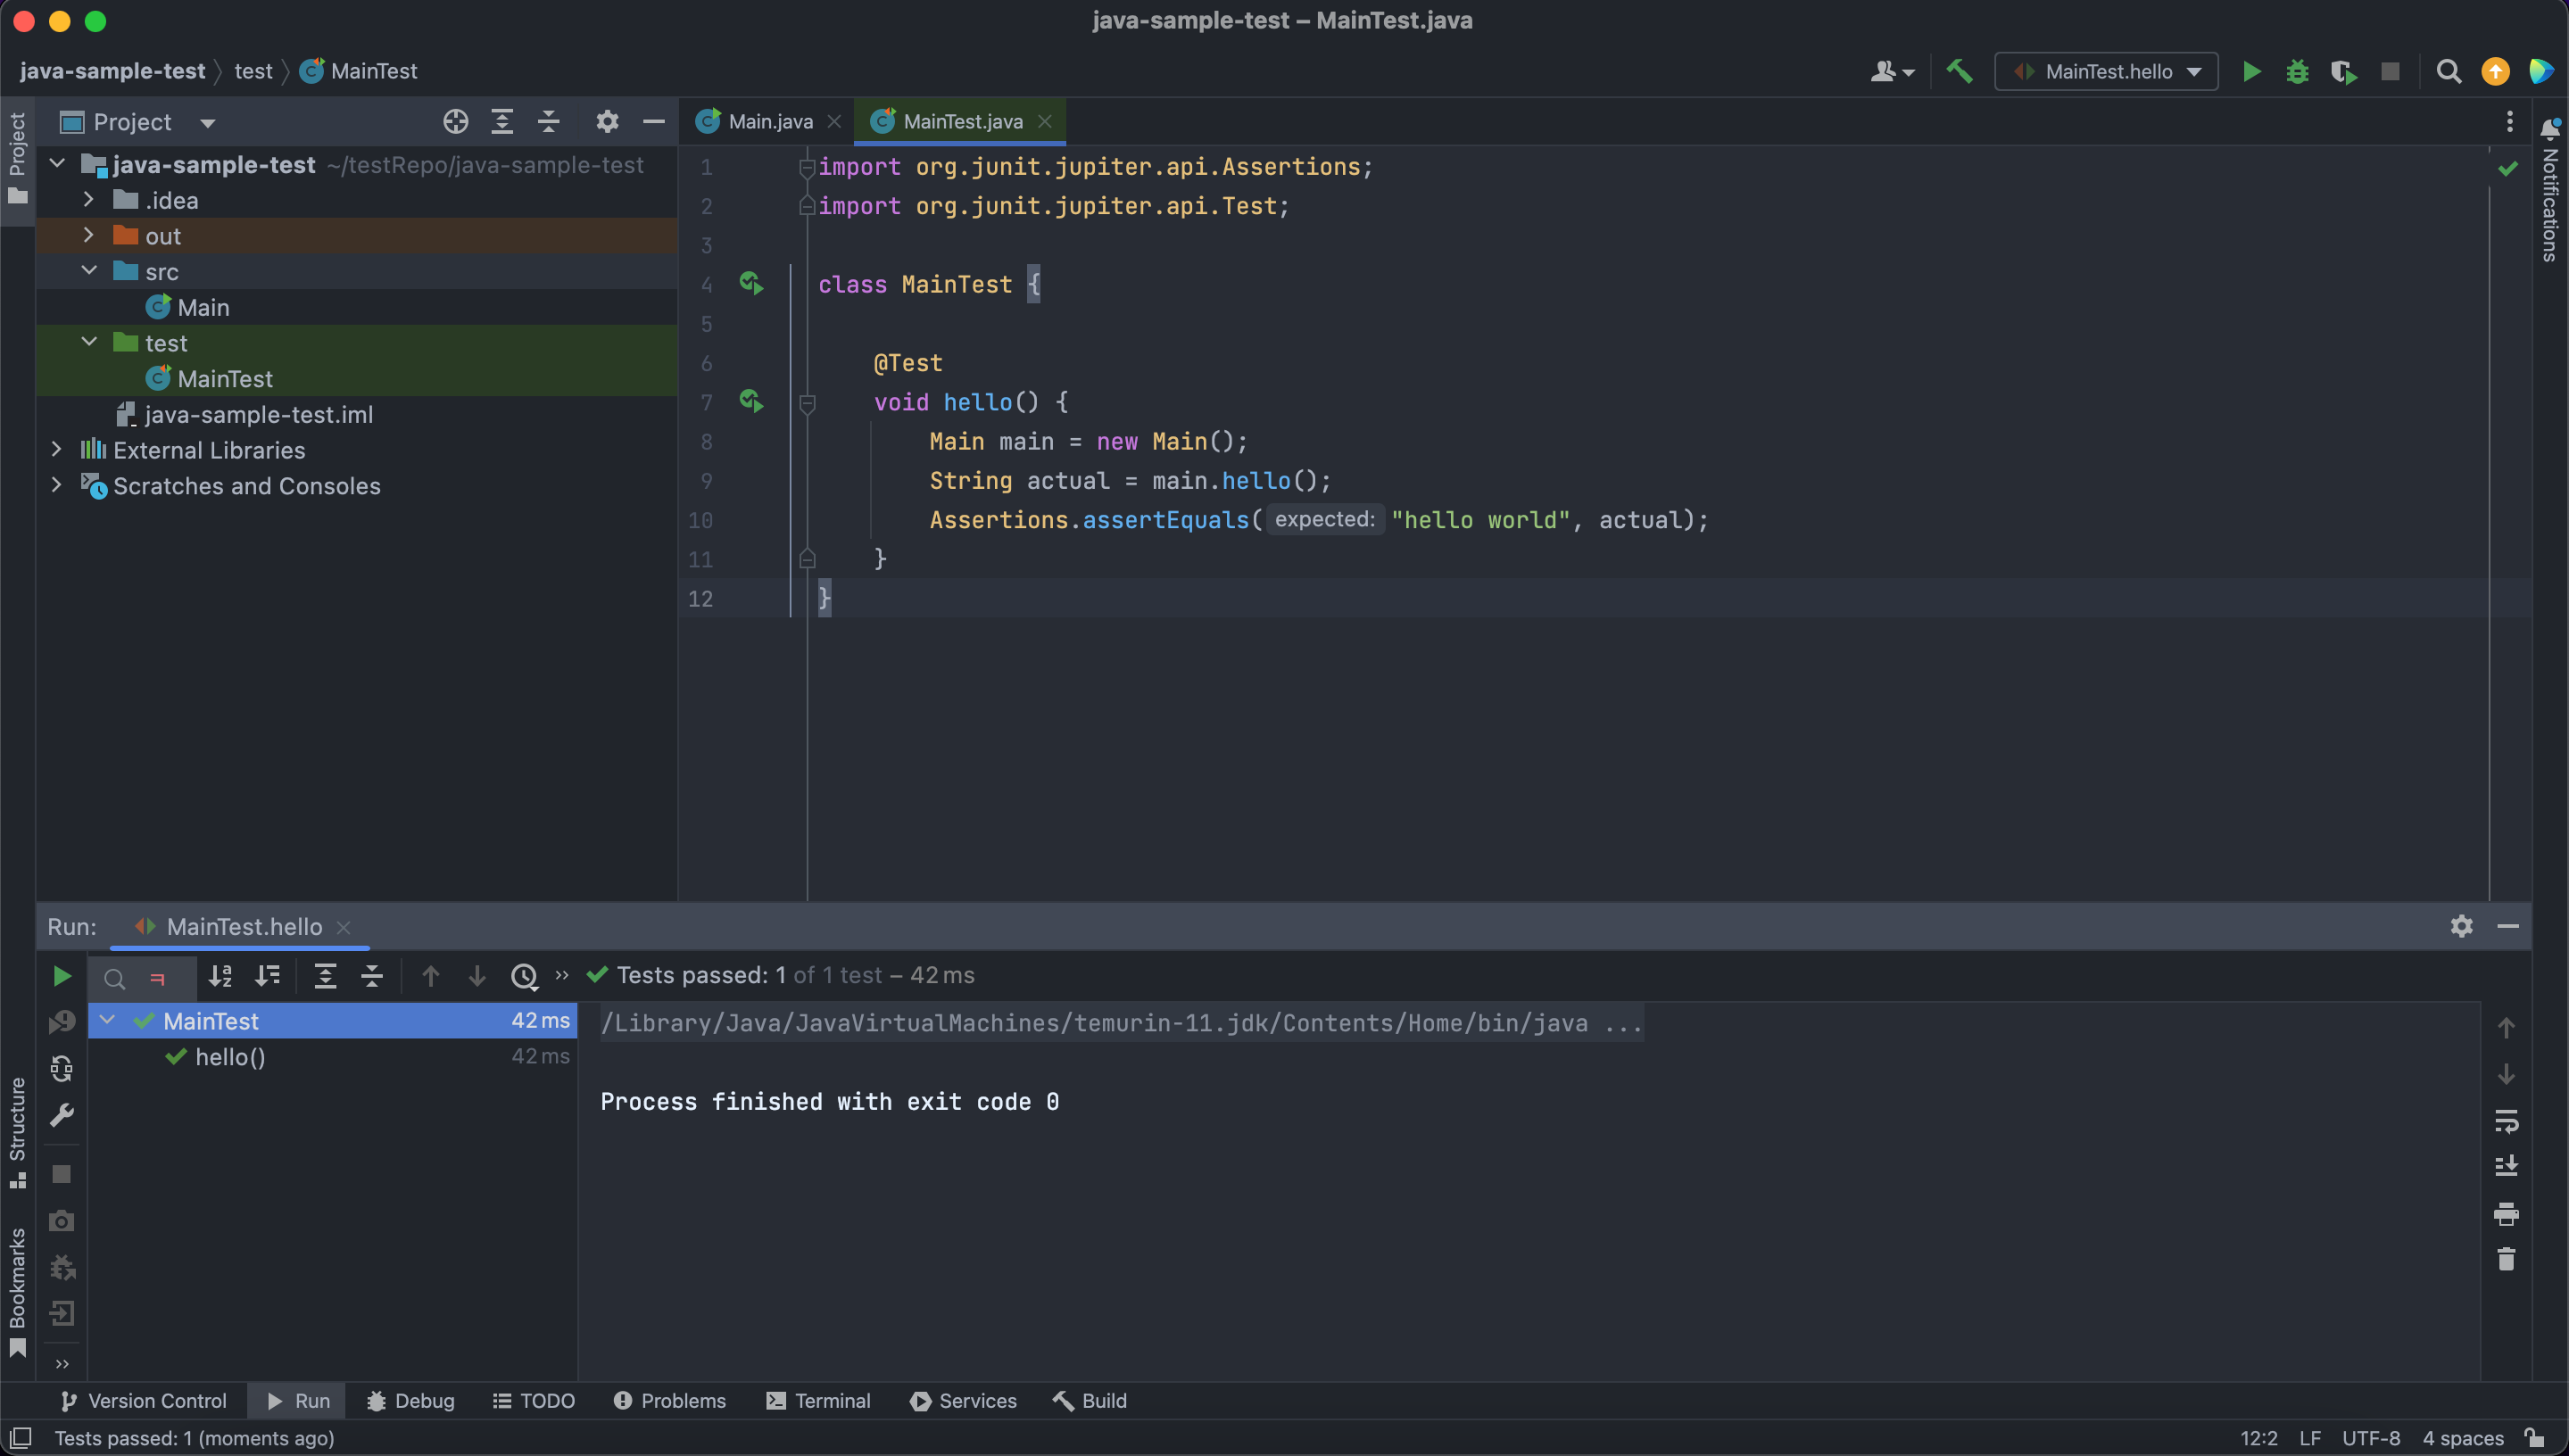Open MainTest.hello run configuration dropdown
Image resolution: width=2569 pixels, height=1456 pixels.
coord(2106,71)
